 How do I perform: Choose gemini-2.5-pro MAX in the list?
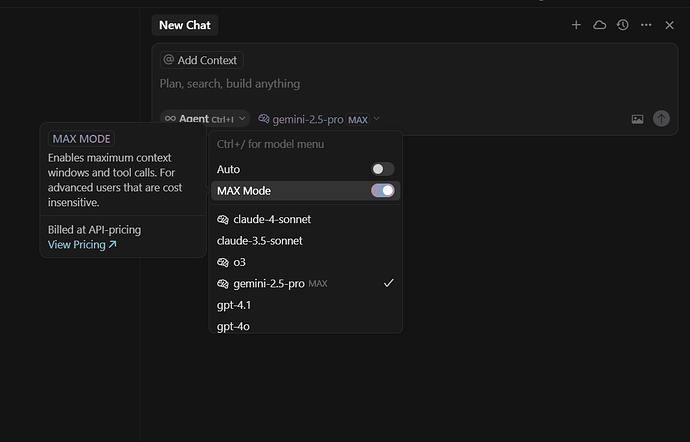[x=305, y=284]
